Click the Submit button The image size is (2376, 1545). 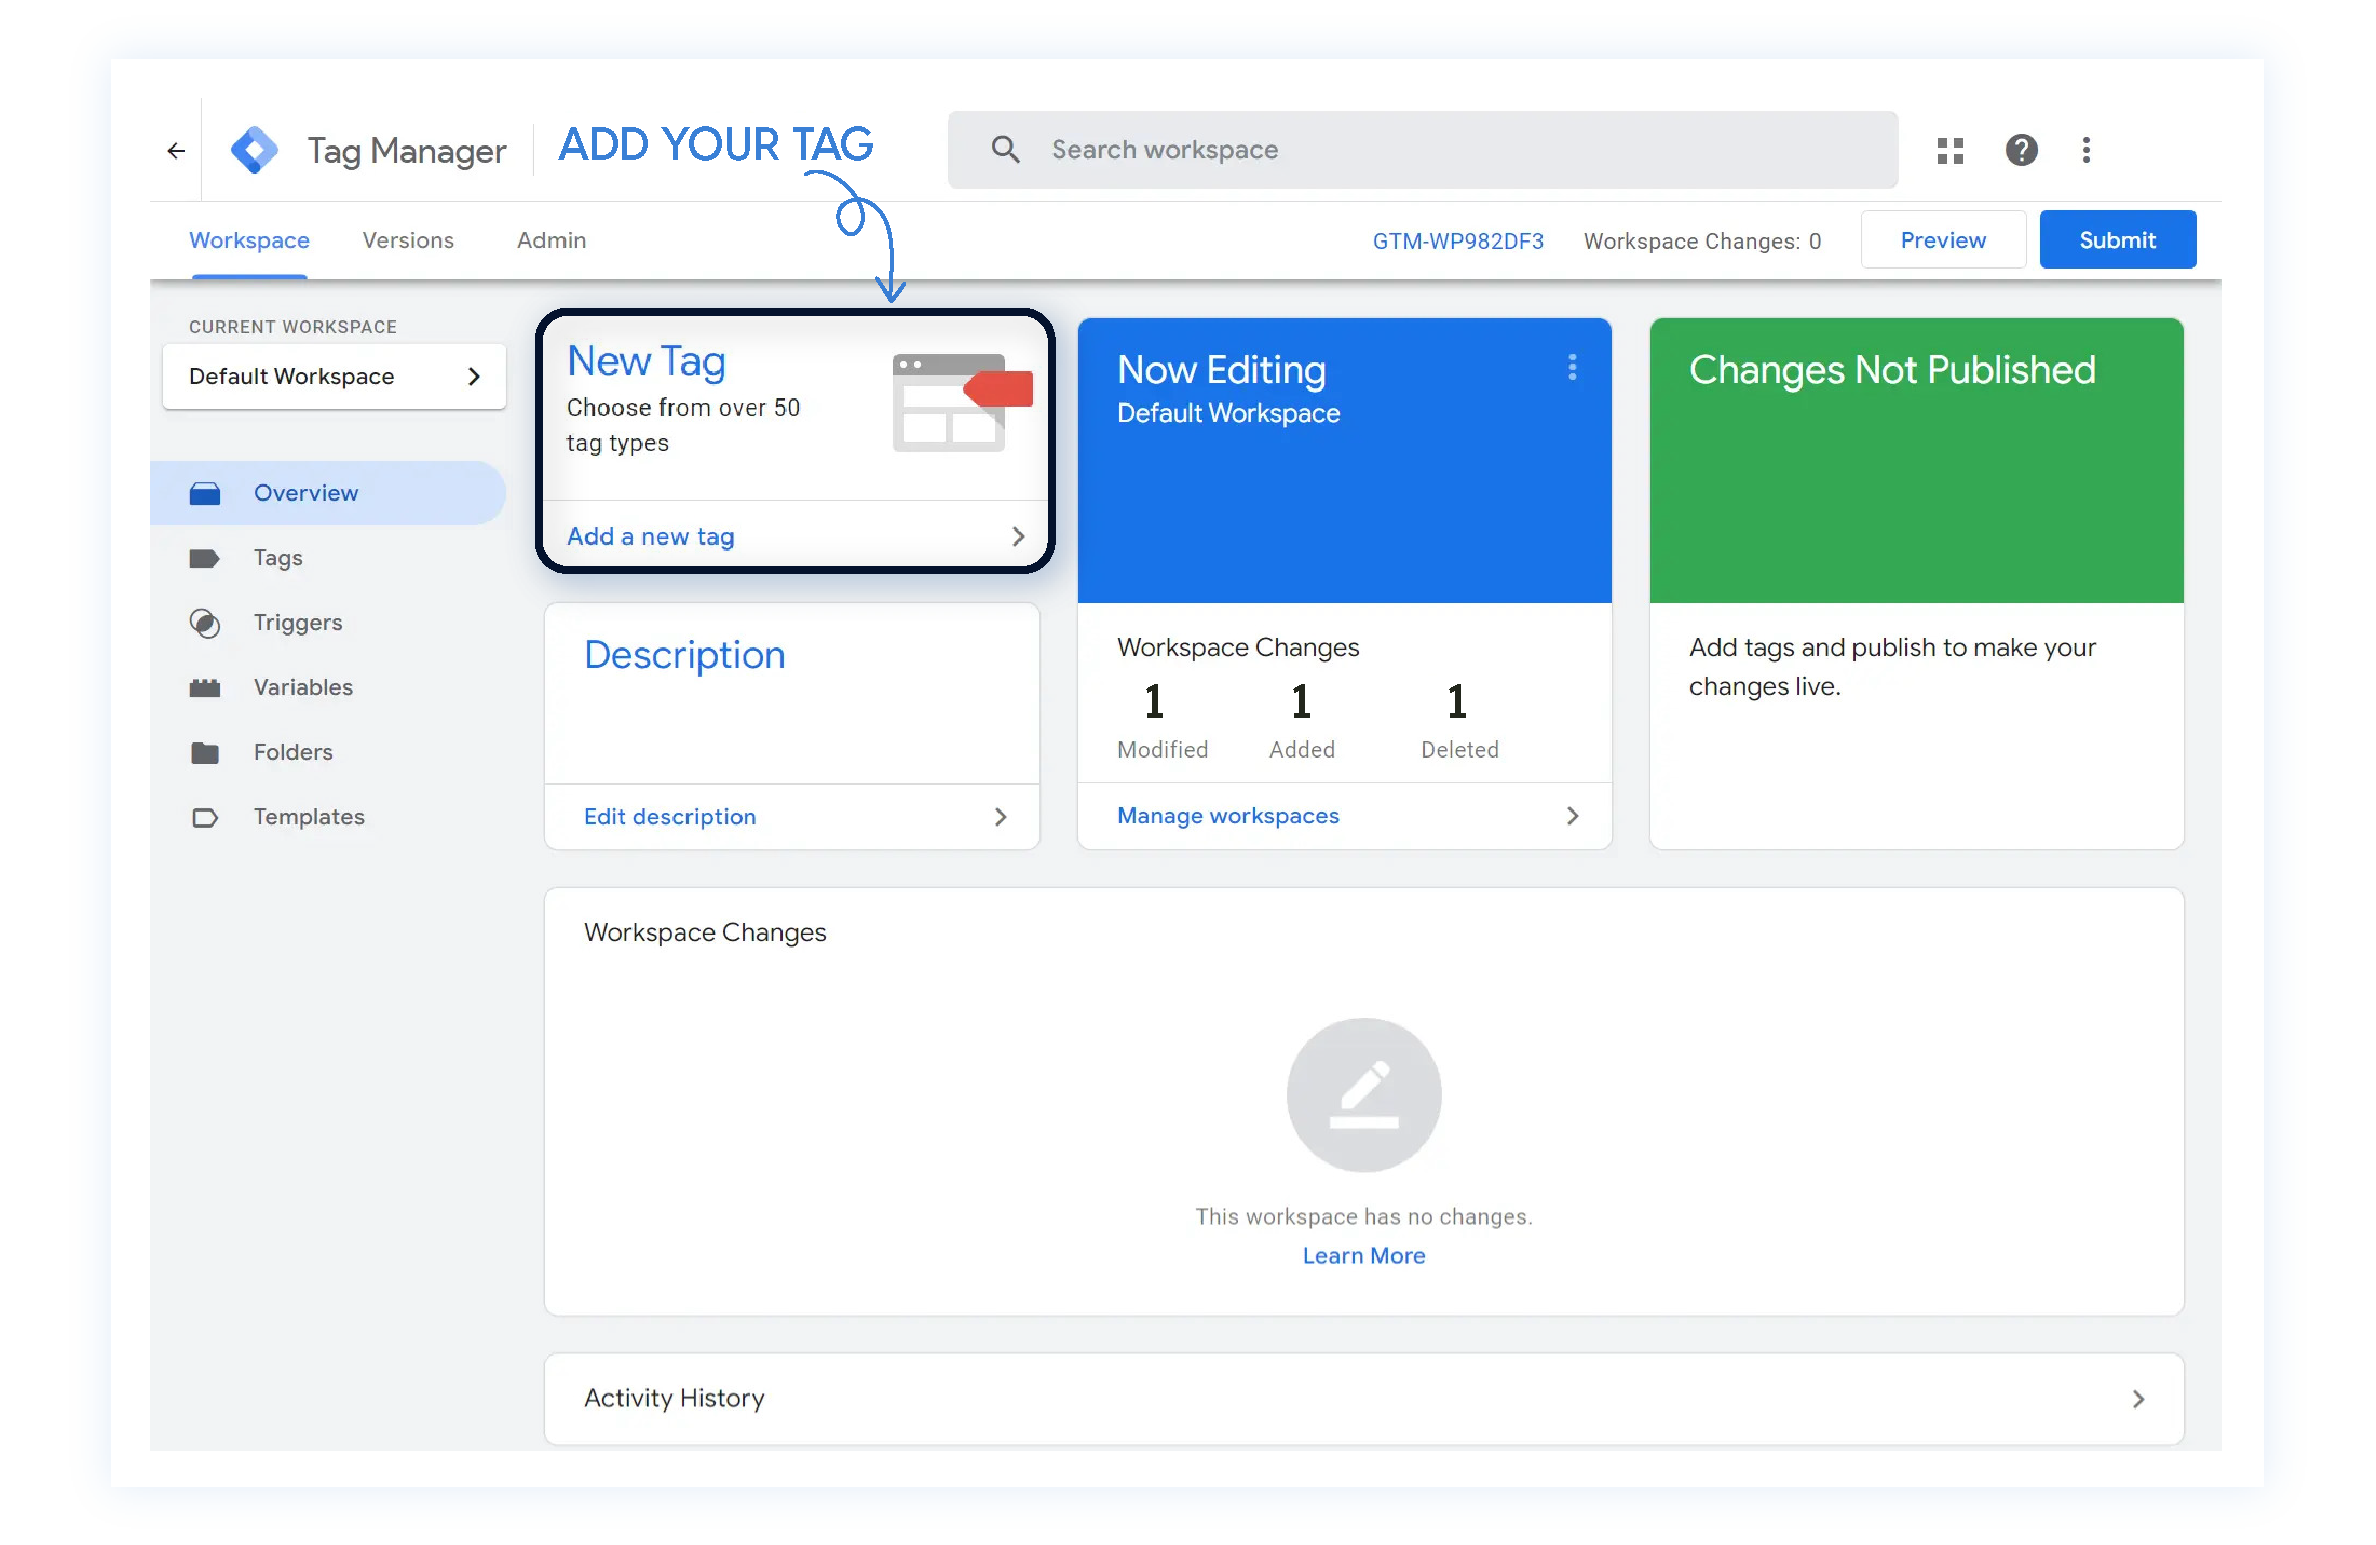coord(2116,241)
